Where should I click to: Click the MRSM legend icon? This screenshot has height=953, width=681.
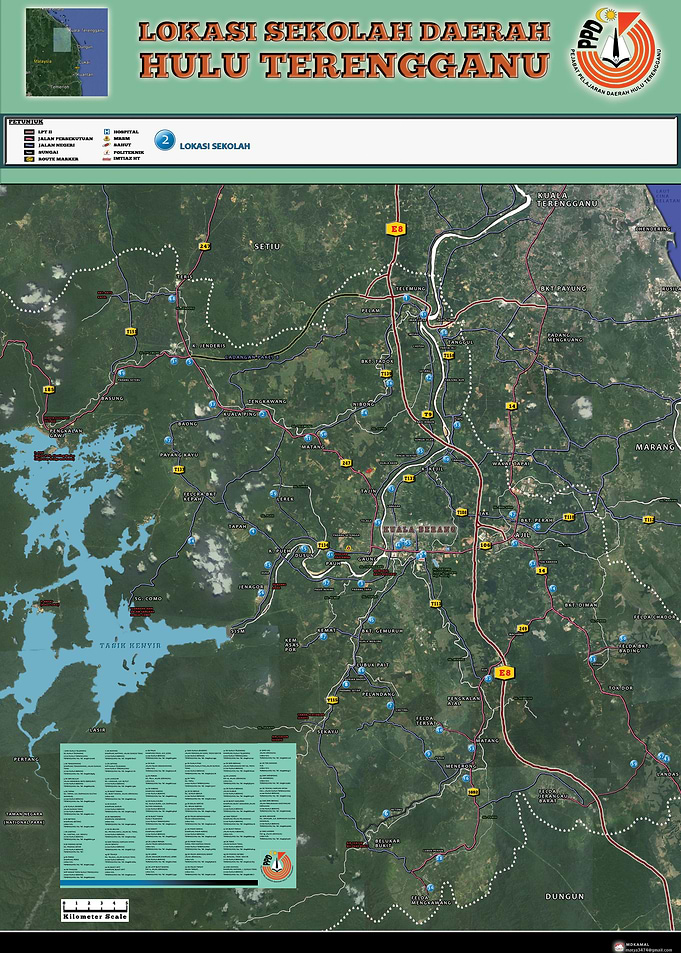coord(106,138)
